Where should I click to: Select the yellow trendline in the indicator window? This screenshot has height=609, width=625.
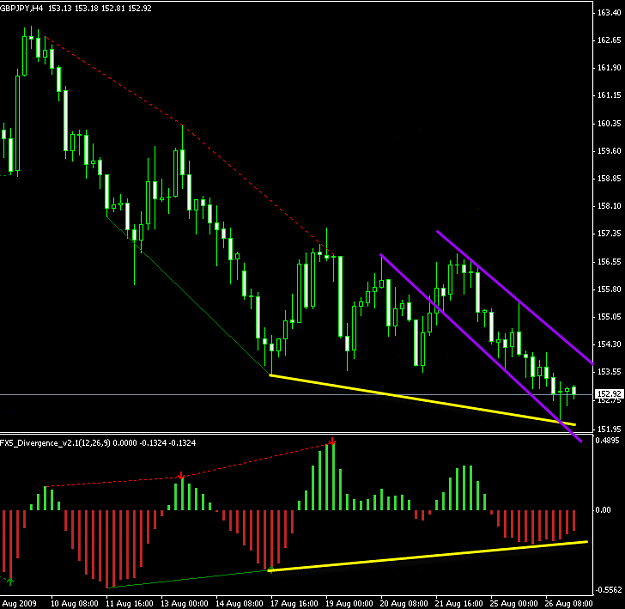click(428, 556)
